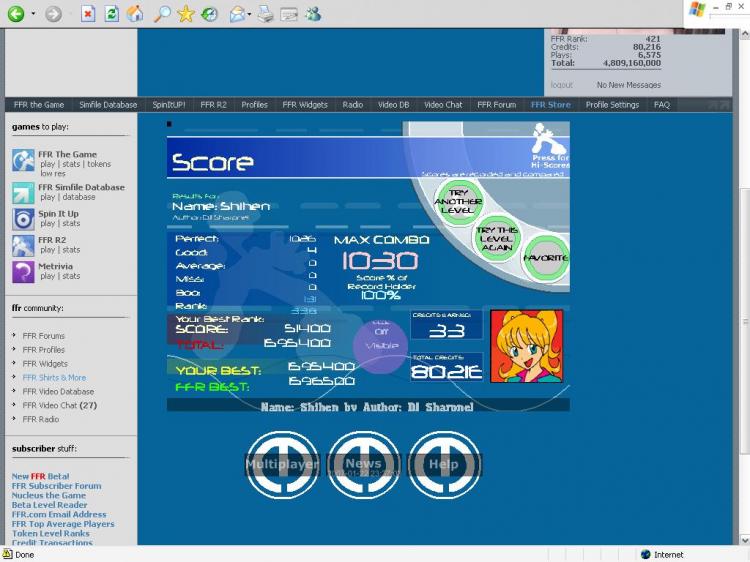The image size is (750, 562).
Task: Click database link under FFR Simfile Database
Action: pyautogui.click(x=78, y=197)
